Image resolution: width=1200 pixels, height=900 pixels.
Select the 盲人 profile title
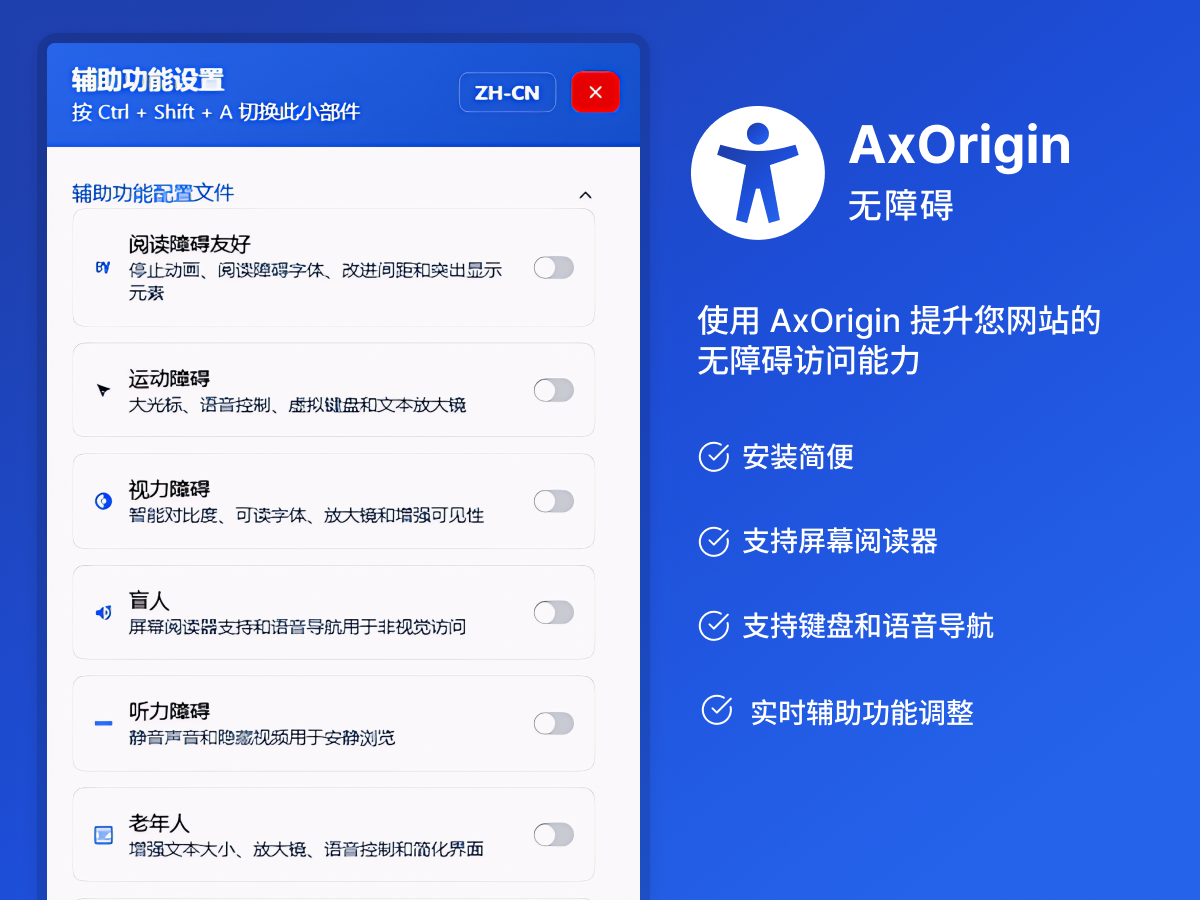pos(149,601)
